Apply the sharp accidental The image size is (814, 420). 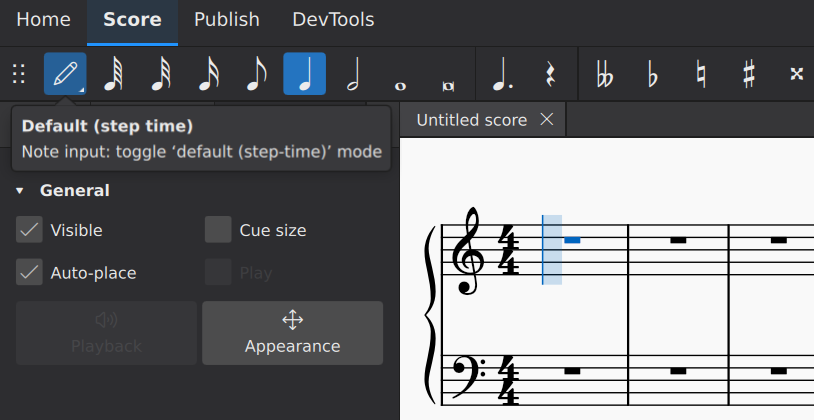click(748, 74)
